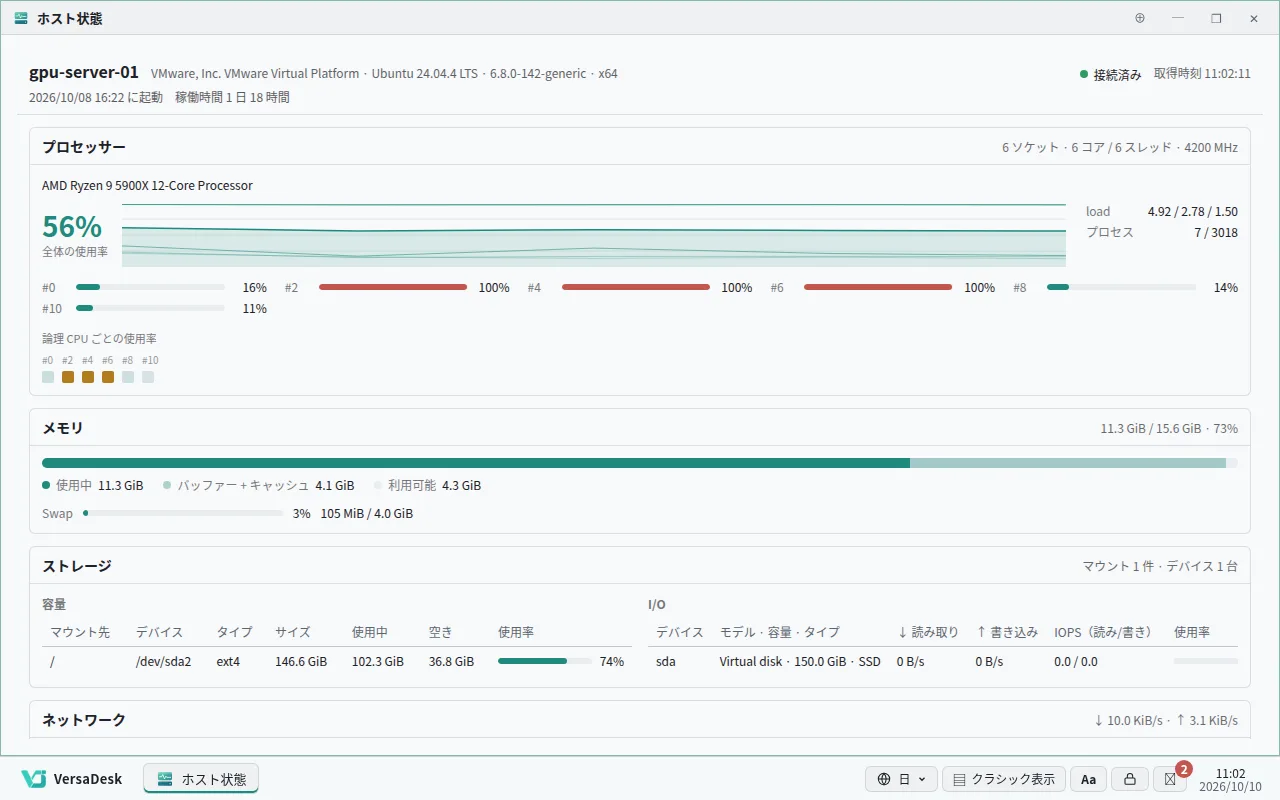Image resolution: width=1280 pixels, height=800 pixels.
Task: Click the core #10 usage bar at 11%
Action: tap(150, 308)
